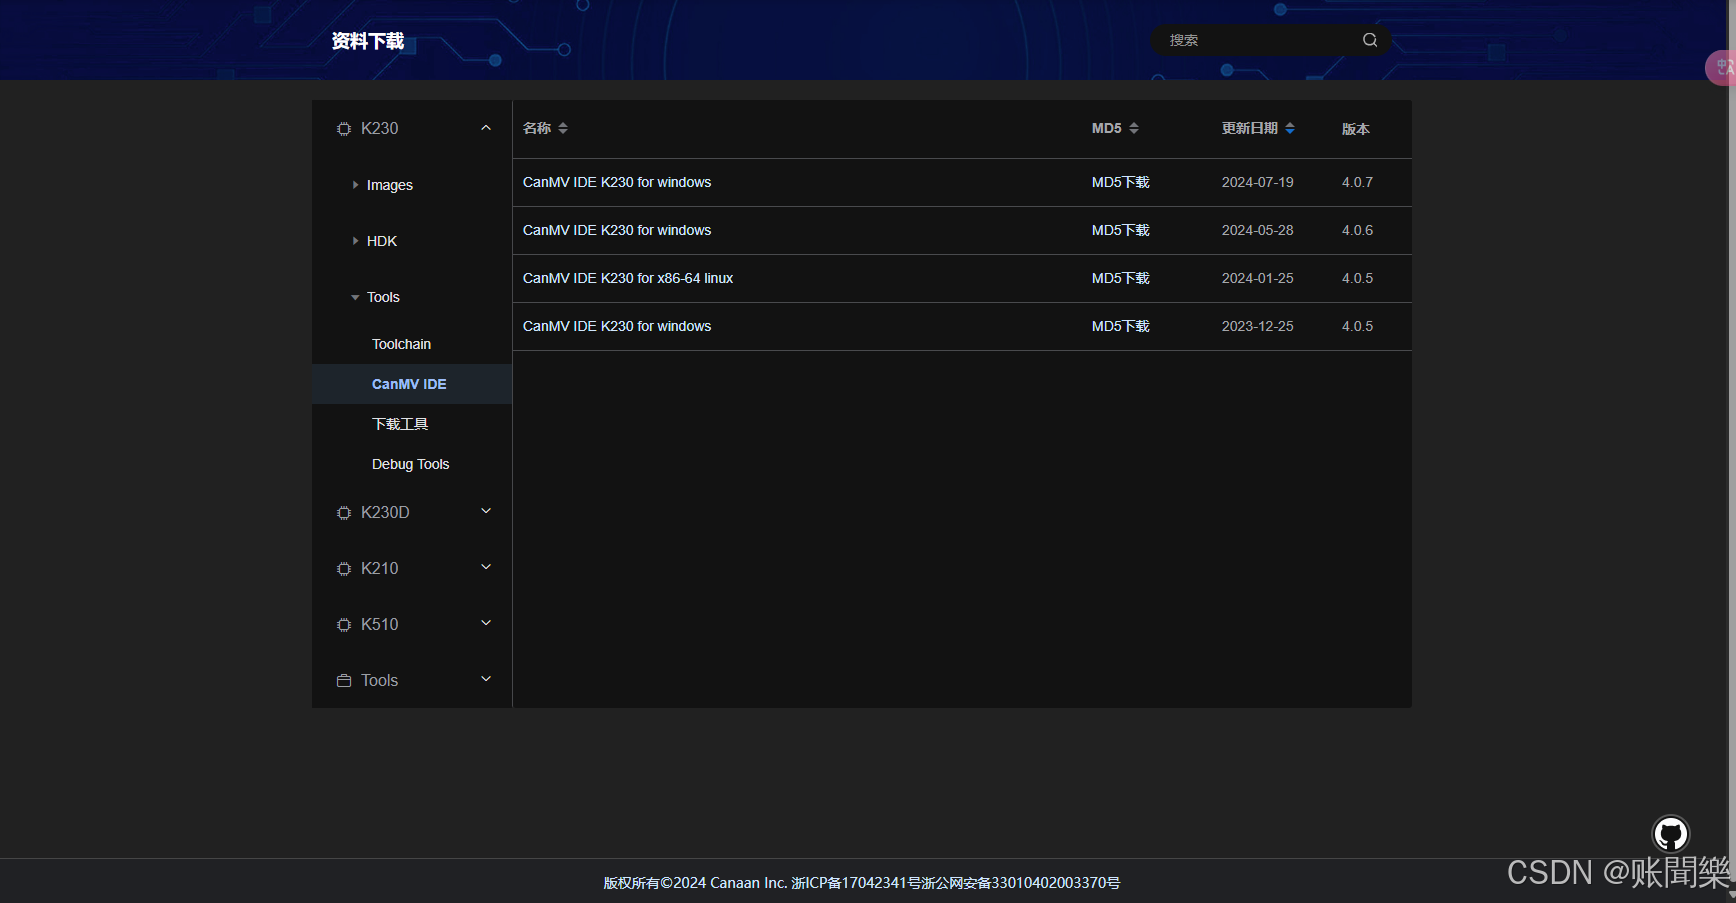Click the K230 chip icon
Image resolution: width=1736 pixels, height=903 pixels.
click(344, 129)
